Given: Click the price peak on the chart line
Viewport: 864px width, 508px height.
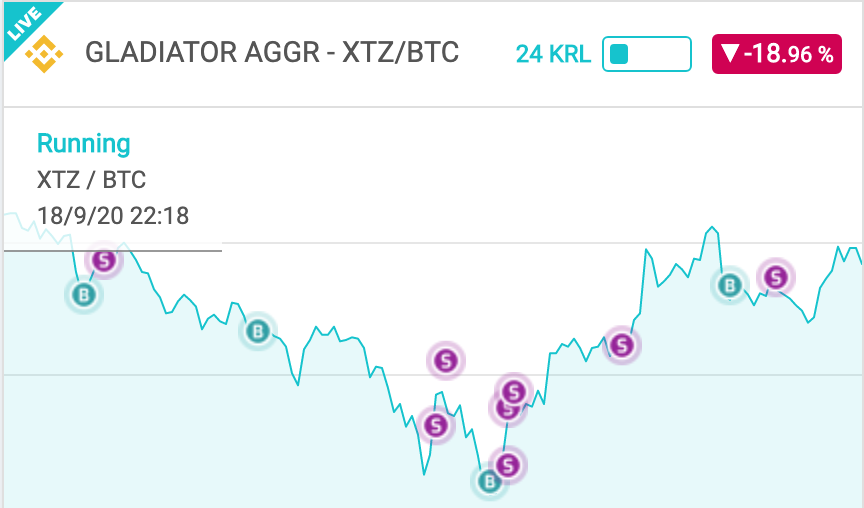Looking at the screenshot, I should tap(712, 227).
